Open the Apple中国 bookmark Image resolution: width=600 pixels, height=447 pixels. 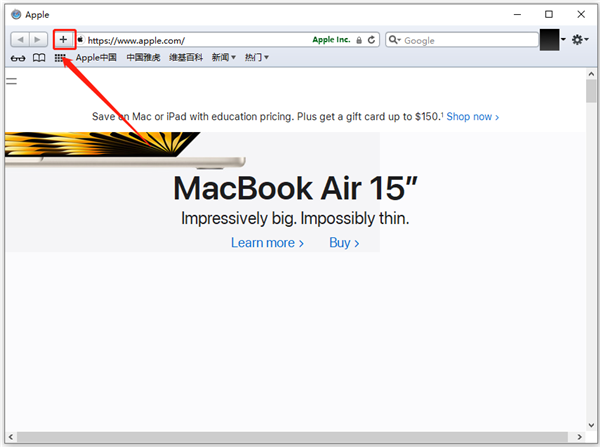pyautogui.click(x=96, y=58)
